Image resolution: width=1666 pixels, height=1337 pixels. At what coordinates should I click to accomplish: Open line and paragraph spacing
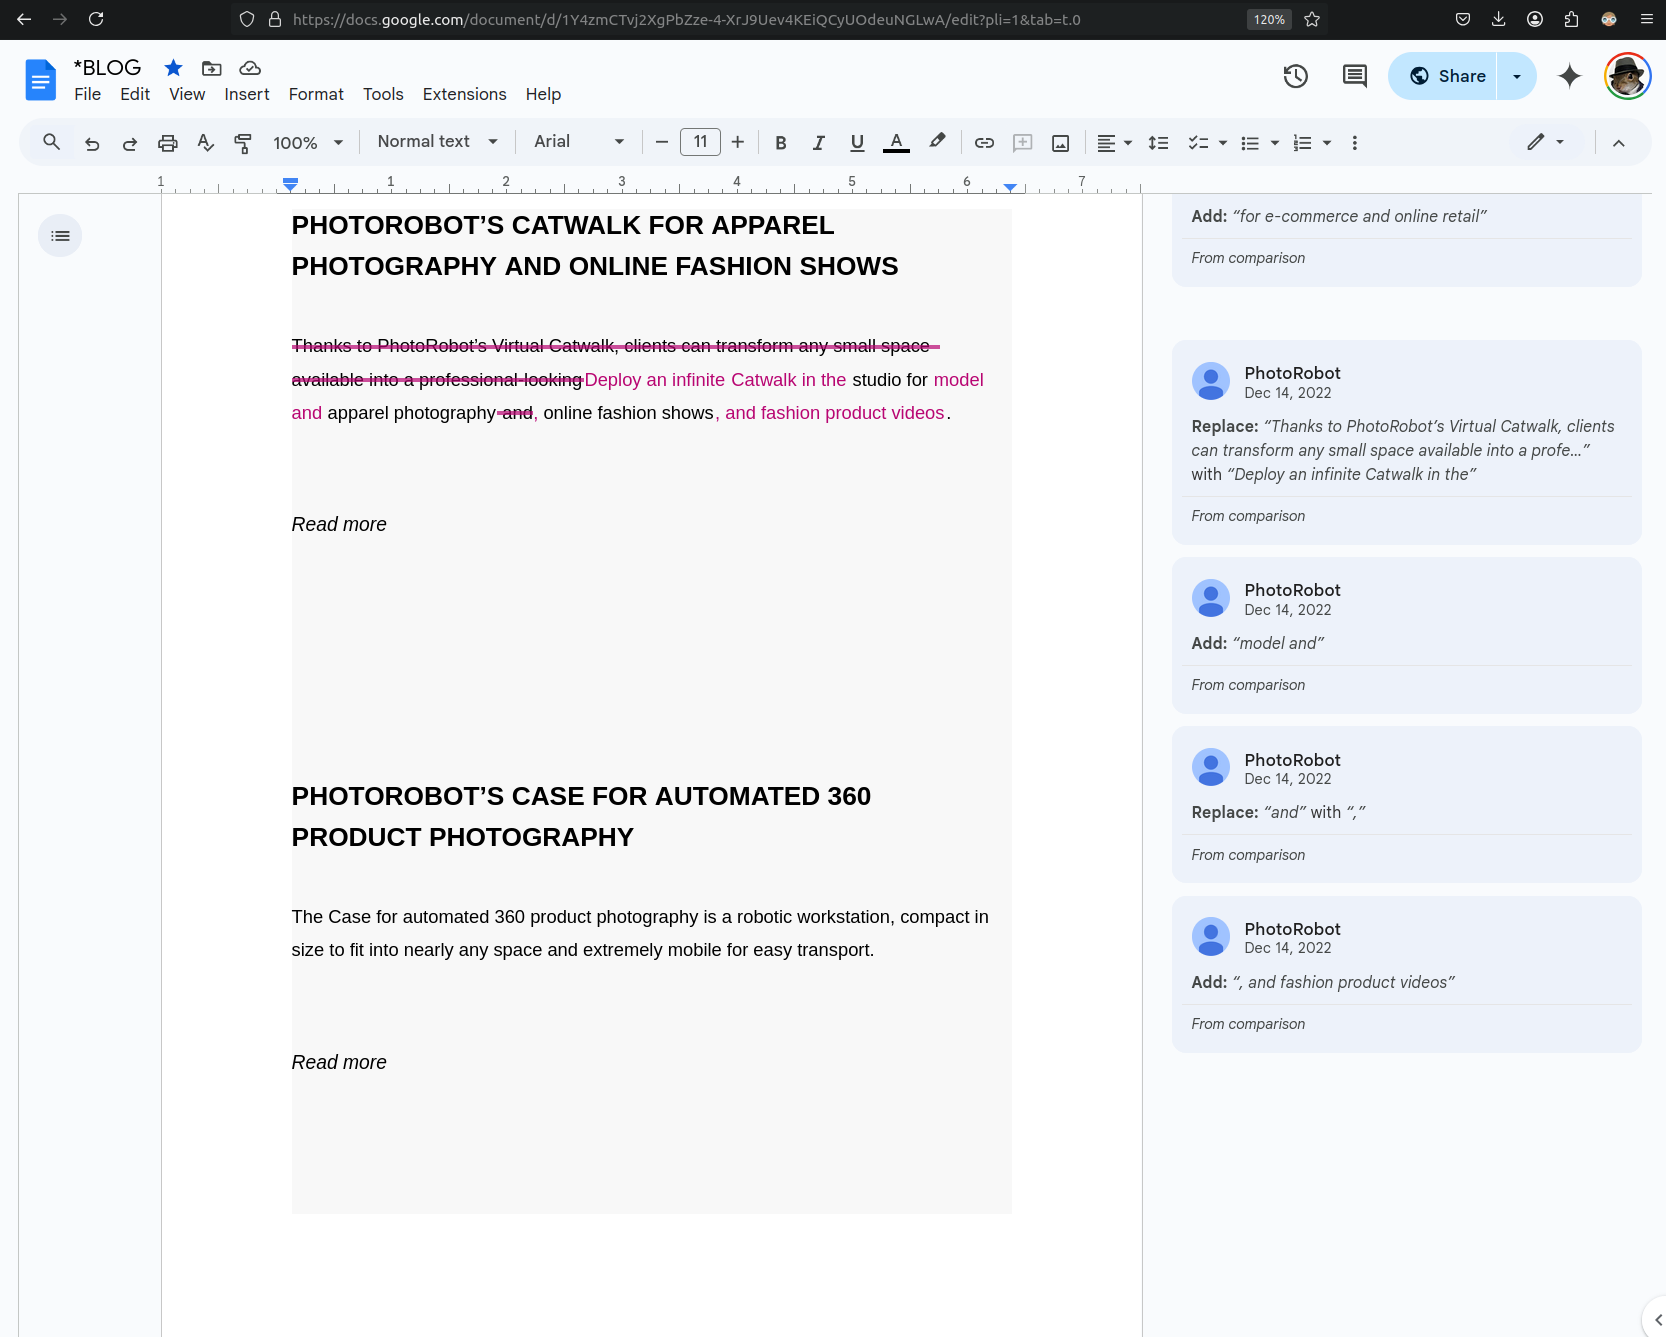(1158, 143)
